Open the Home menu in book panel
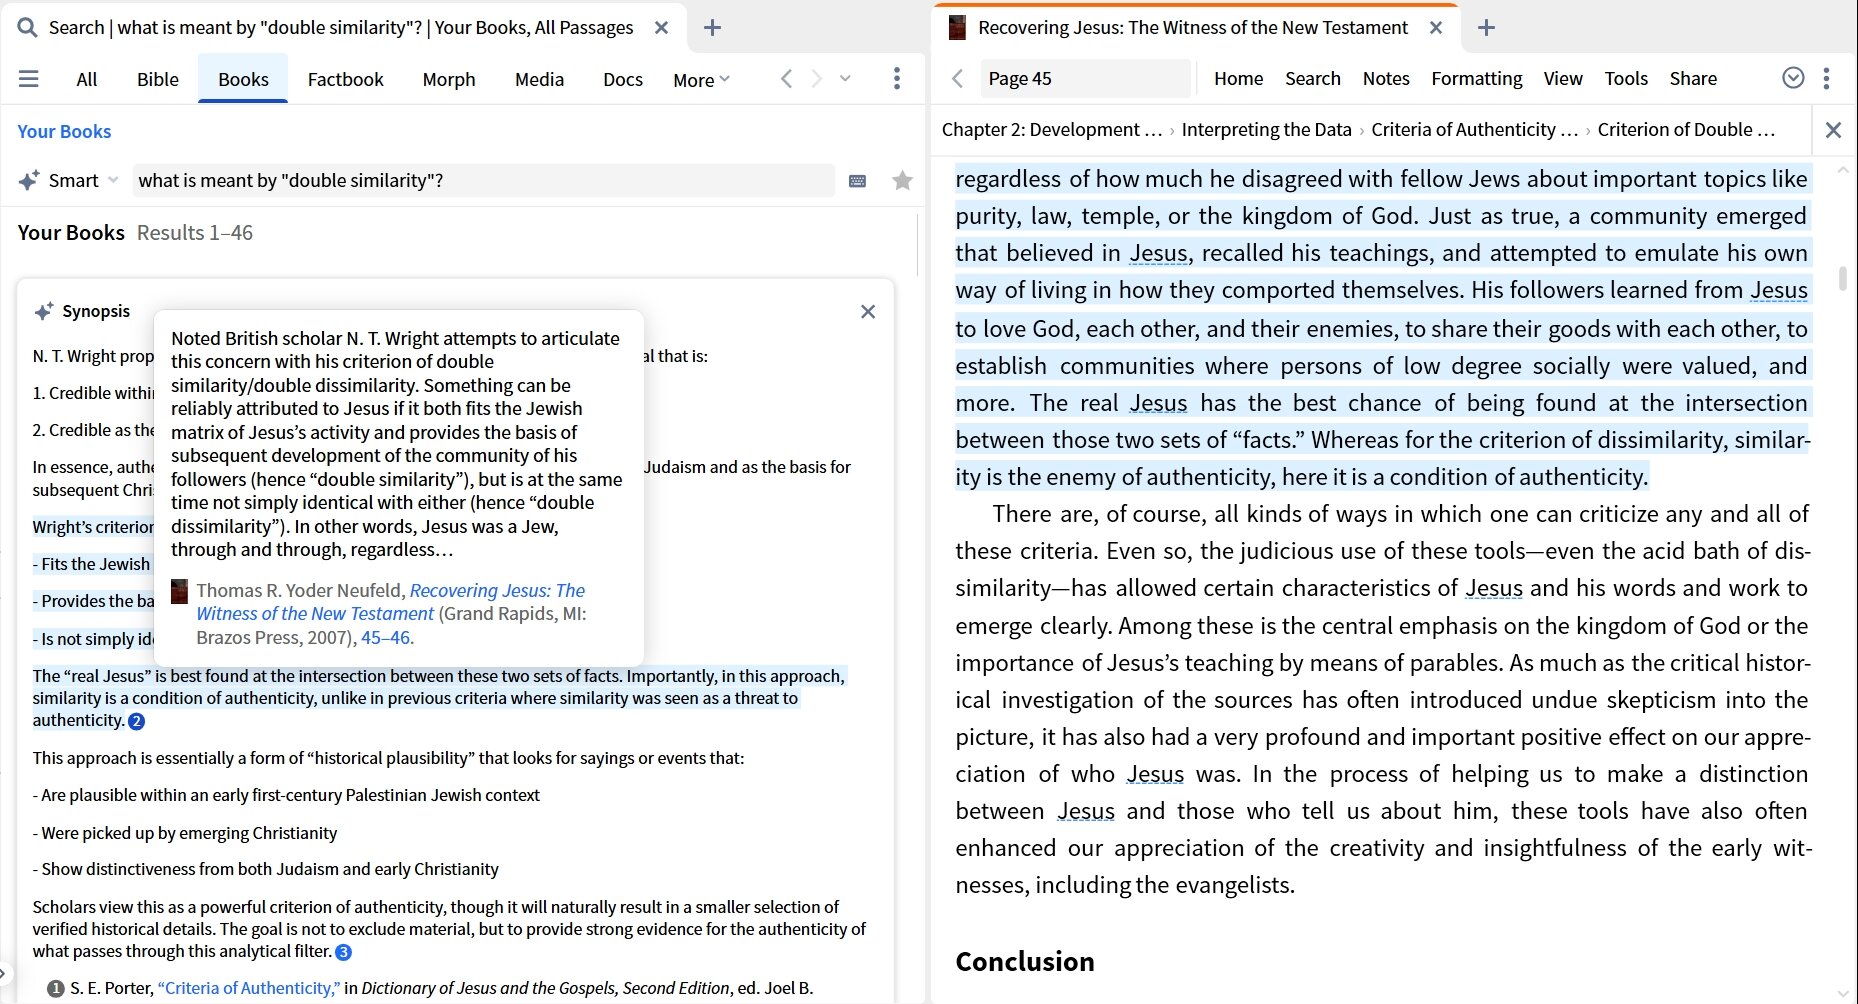 [x=1238, y=78]
